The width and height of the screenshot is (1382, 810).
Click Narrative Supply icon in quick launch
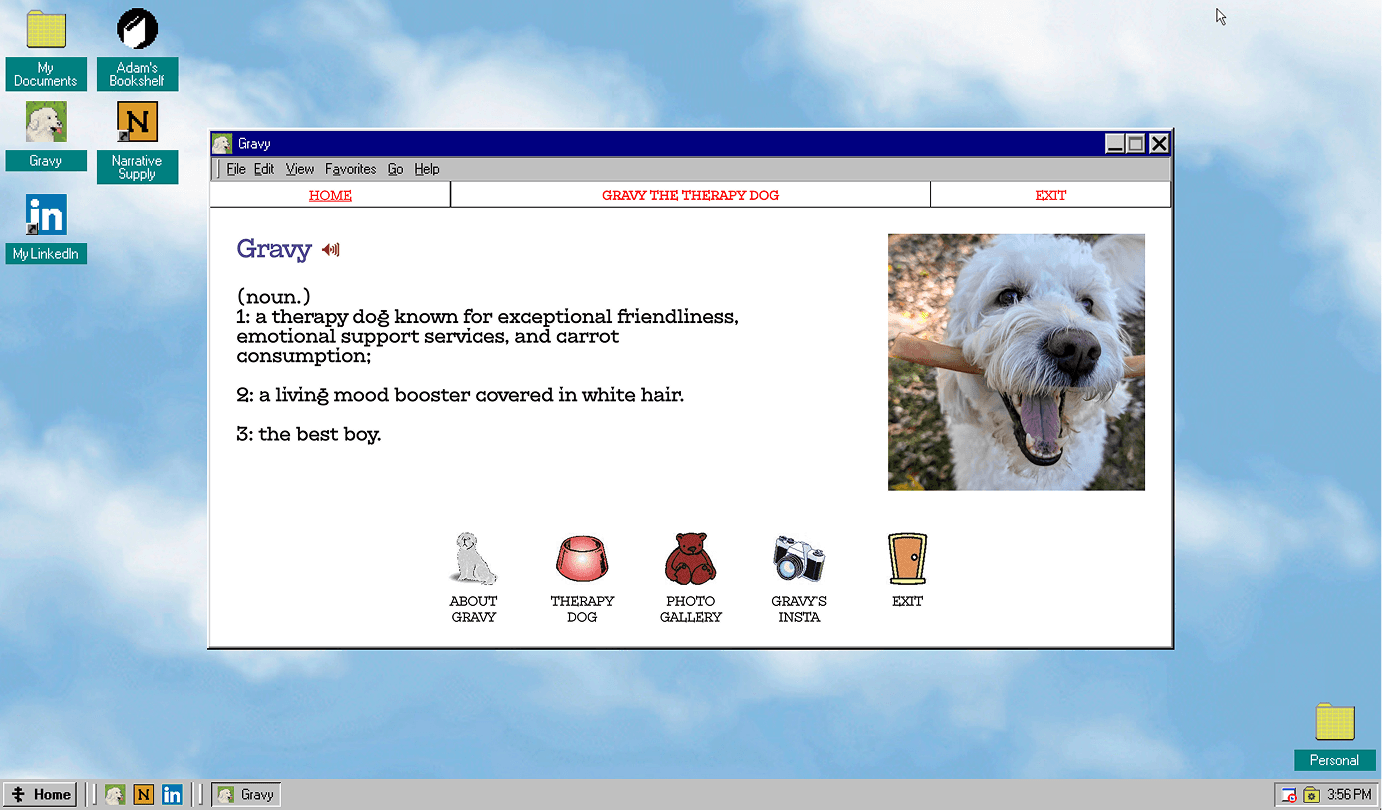click(143, 795)
